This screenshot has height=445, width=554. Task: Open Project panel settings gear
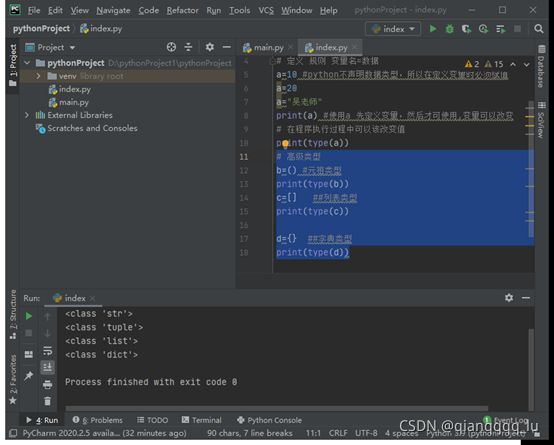click(210, 47)
